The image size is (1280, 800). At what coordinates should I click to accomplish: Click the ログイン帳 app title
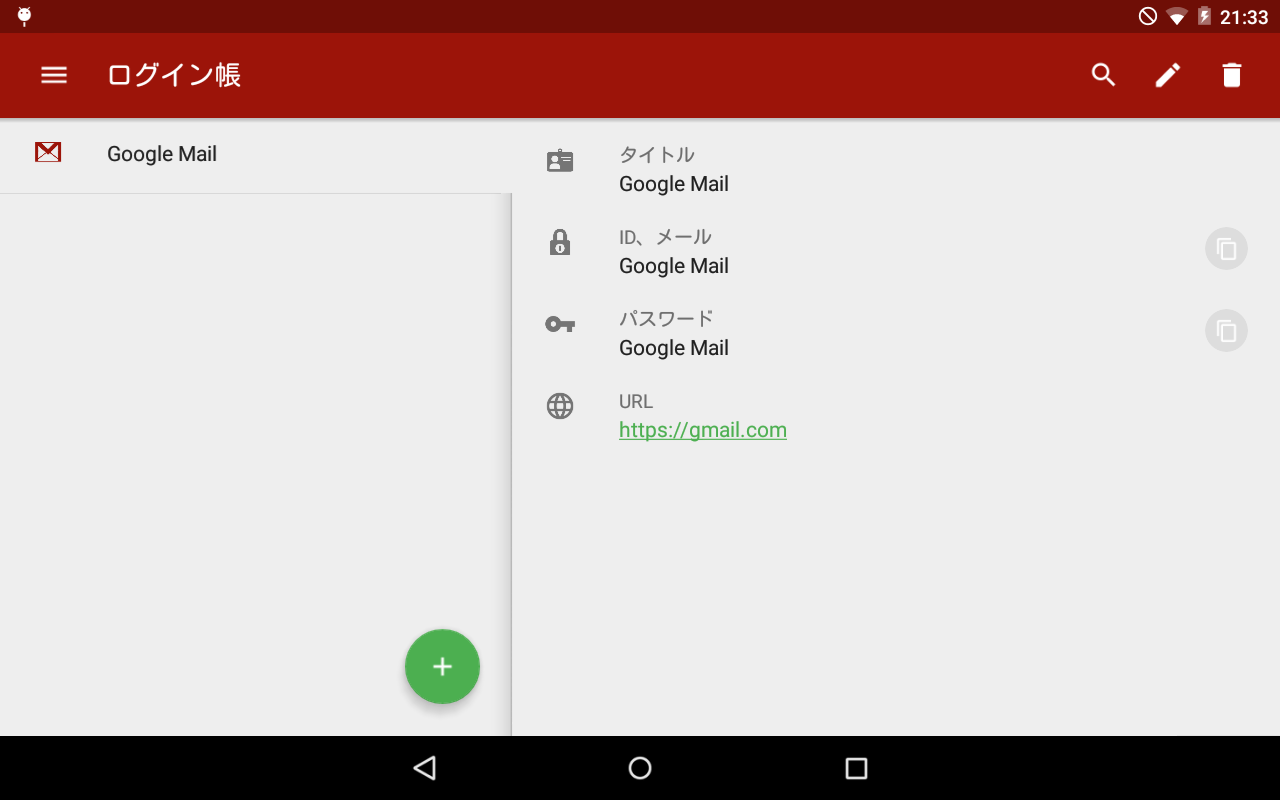[x=174, y=75]
